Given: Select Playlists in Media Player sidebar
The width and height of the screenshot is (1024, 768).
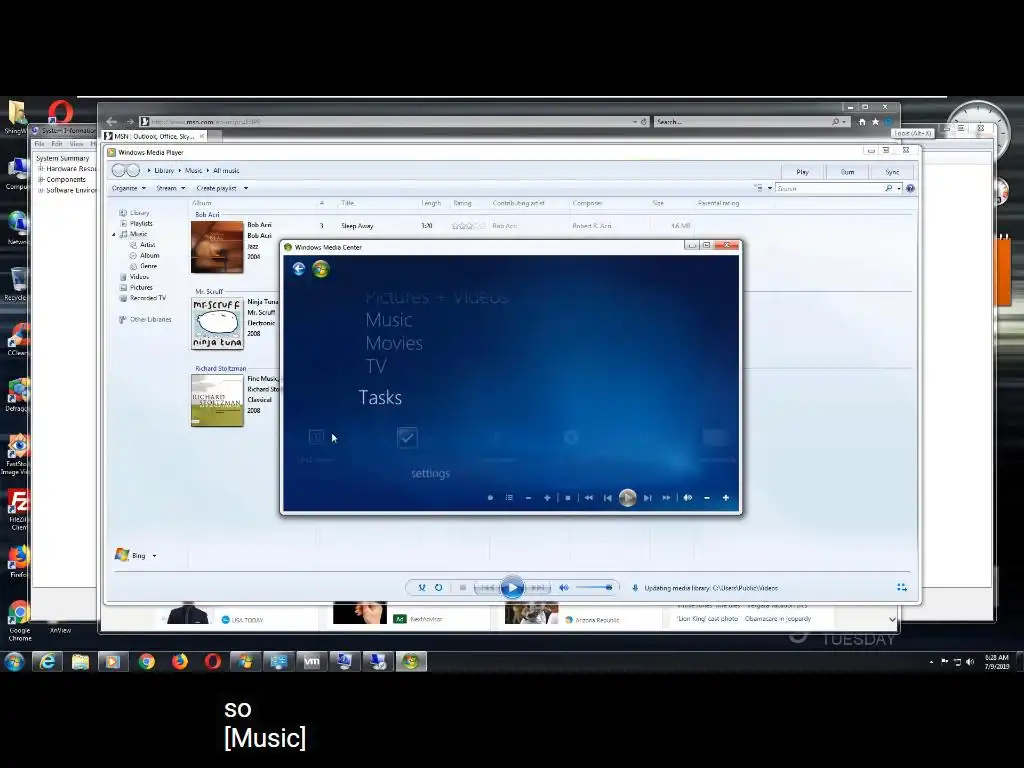Looking at the screenshot, I should click(x=141, y=223).
